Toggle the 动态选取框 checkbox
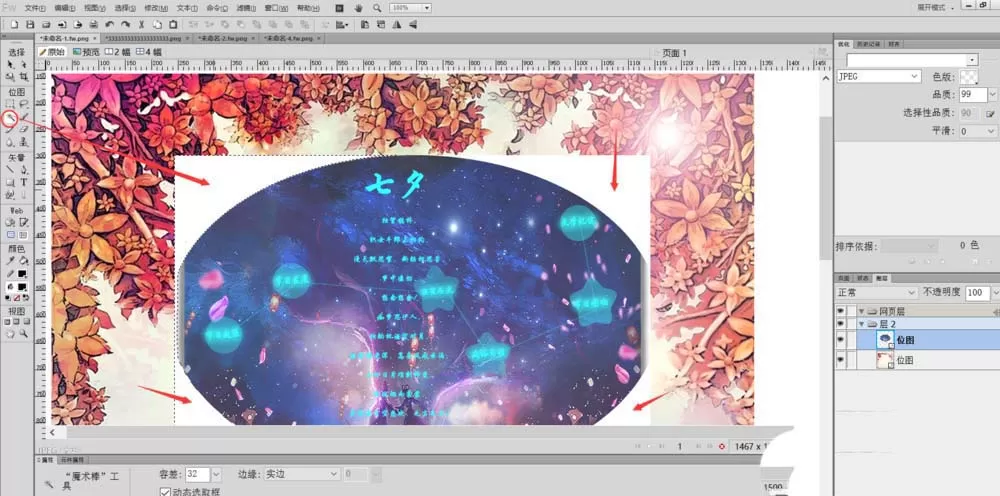 tap(165, 492)
